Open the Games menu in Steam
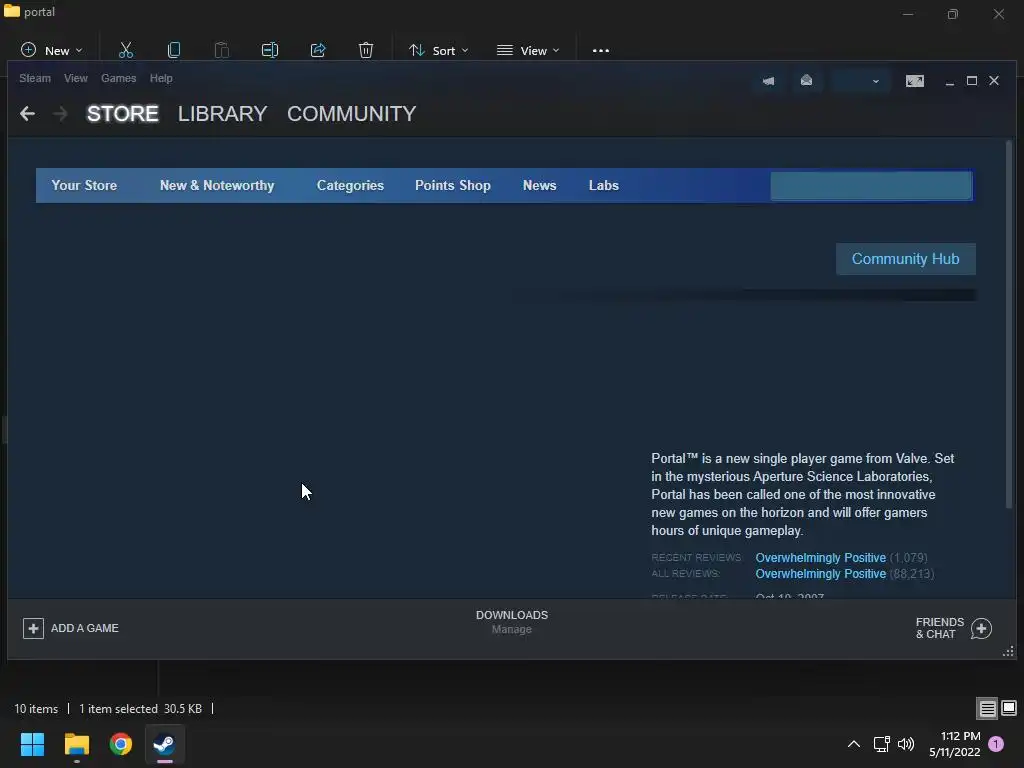This screenshot has height=768, width=1024. point(118,78)
